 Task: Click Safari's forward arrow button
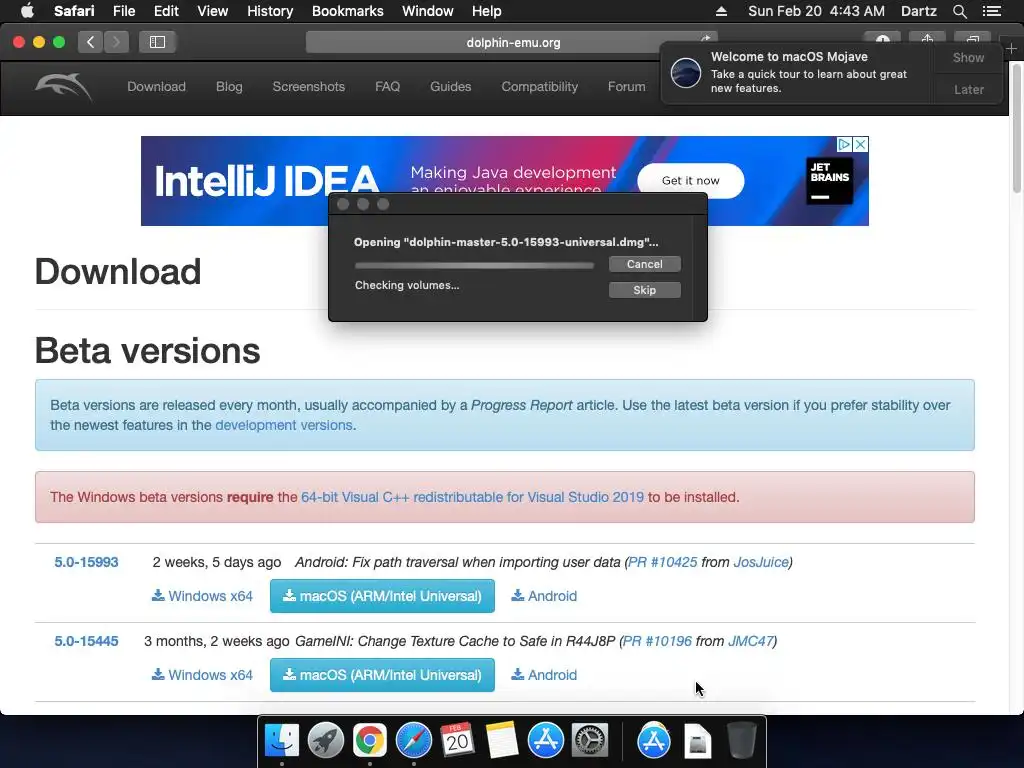(116, 42)
